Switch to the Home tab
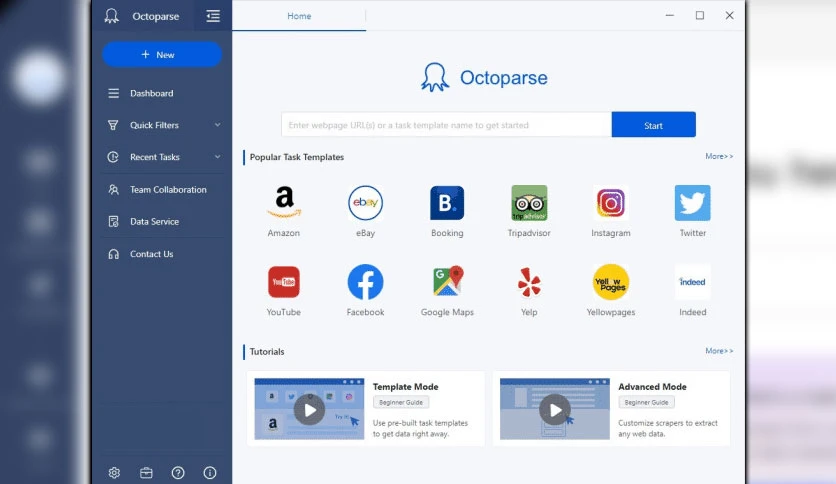This screenshot has width=836, height=484. [299, 16]
